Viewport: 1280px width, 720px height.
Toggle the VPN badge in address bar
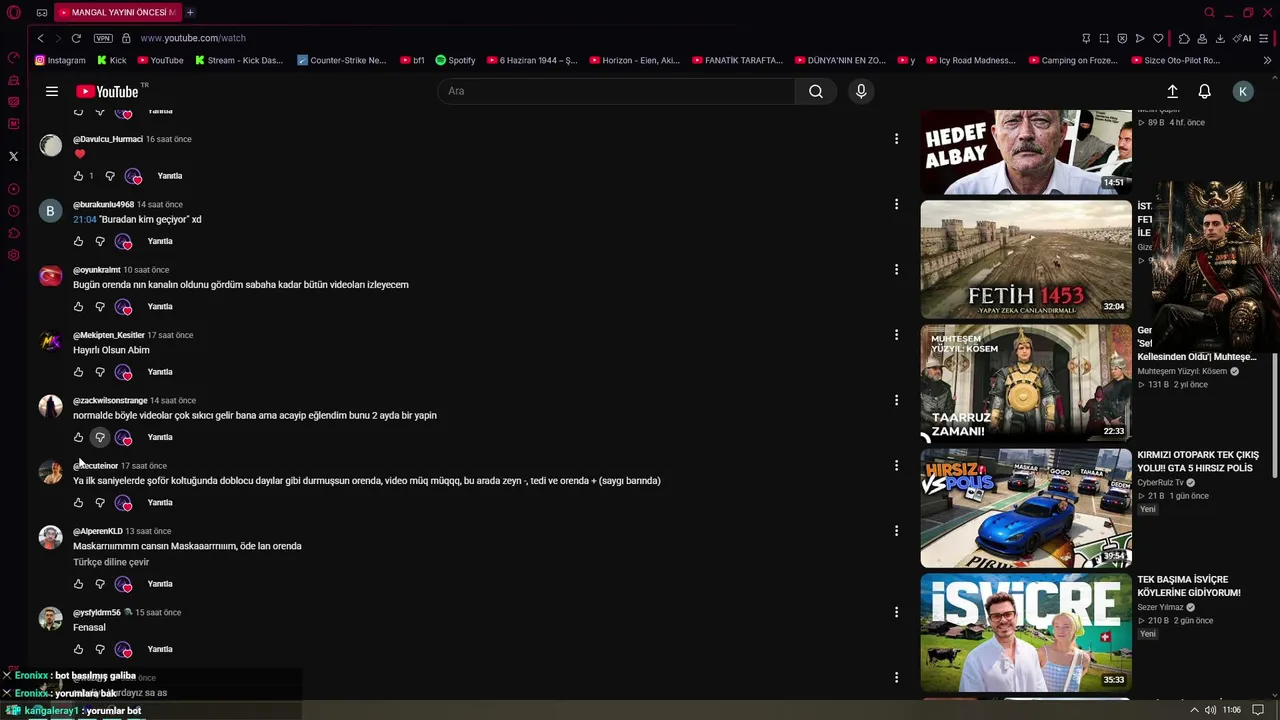(x=103, y=38)
